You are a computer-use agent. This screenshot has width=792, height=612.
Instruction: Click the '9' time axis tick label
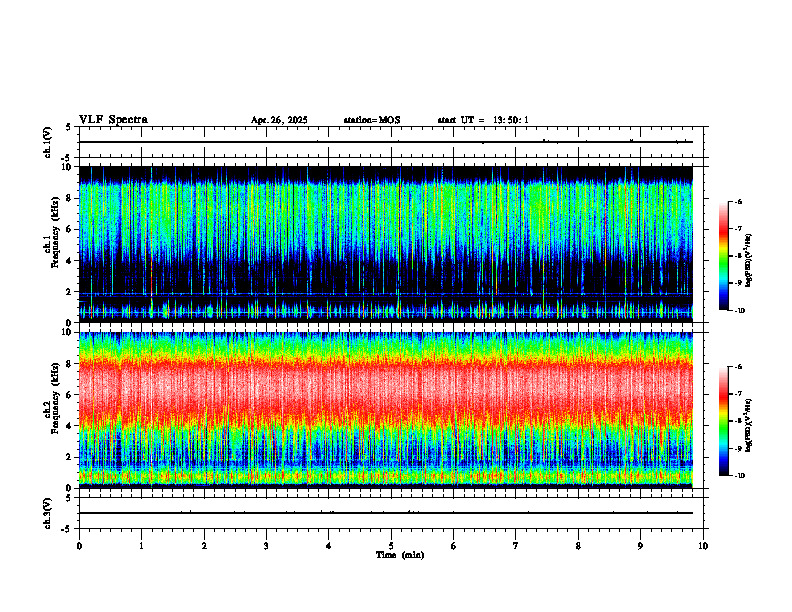640,546
